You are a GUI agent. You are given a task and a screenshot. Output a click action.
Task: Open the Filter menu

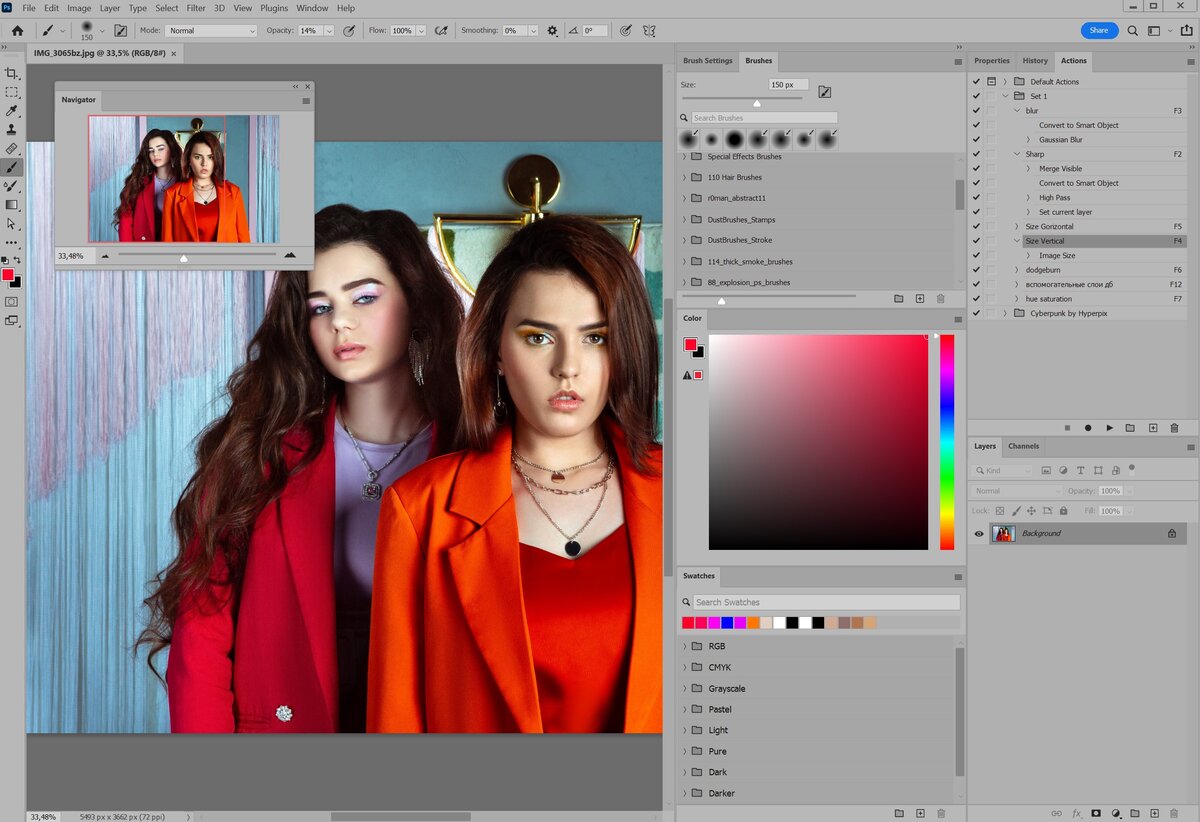(196, 8)
